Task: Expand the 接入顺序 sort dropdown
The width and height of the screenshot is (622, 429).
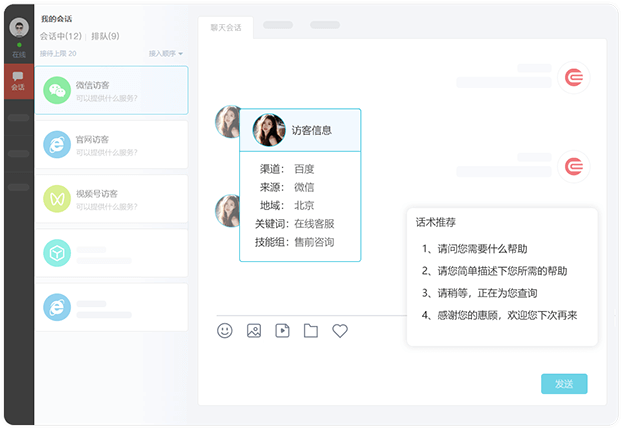Action: point(166,53)
